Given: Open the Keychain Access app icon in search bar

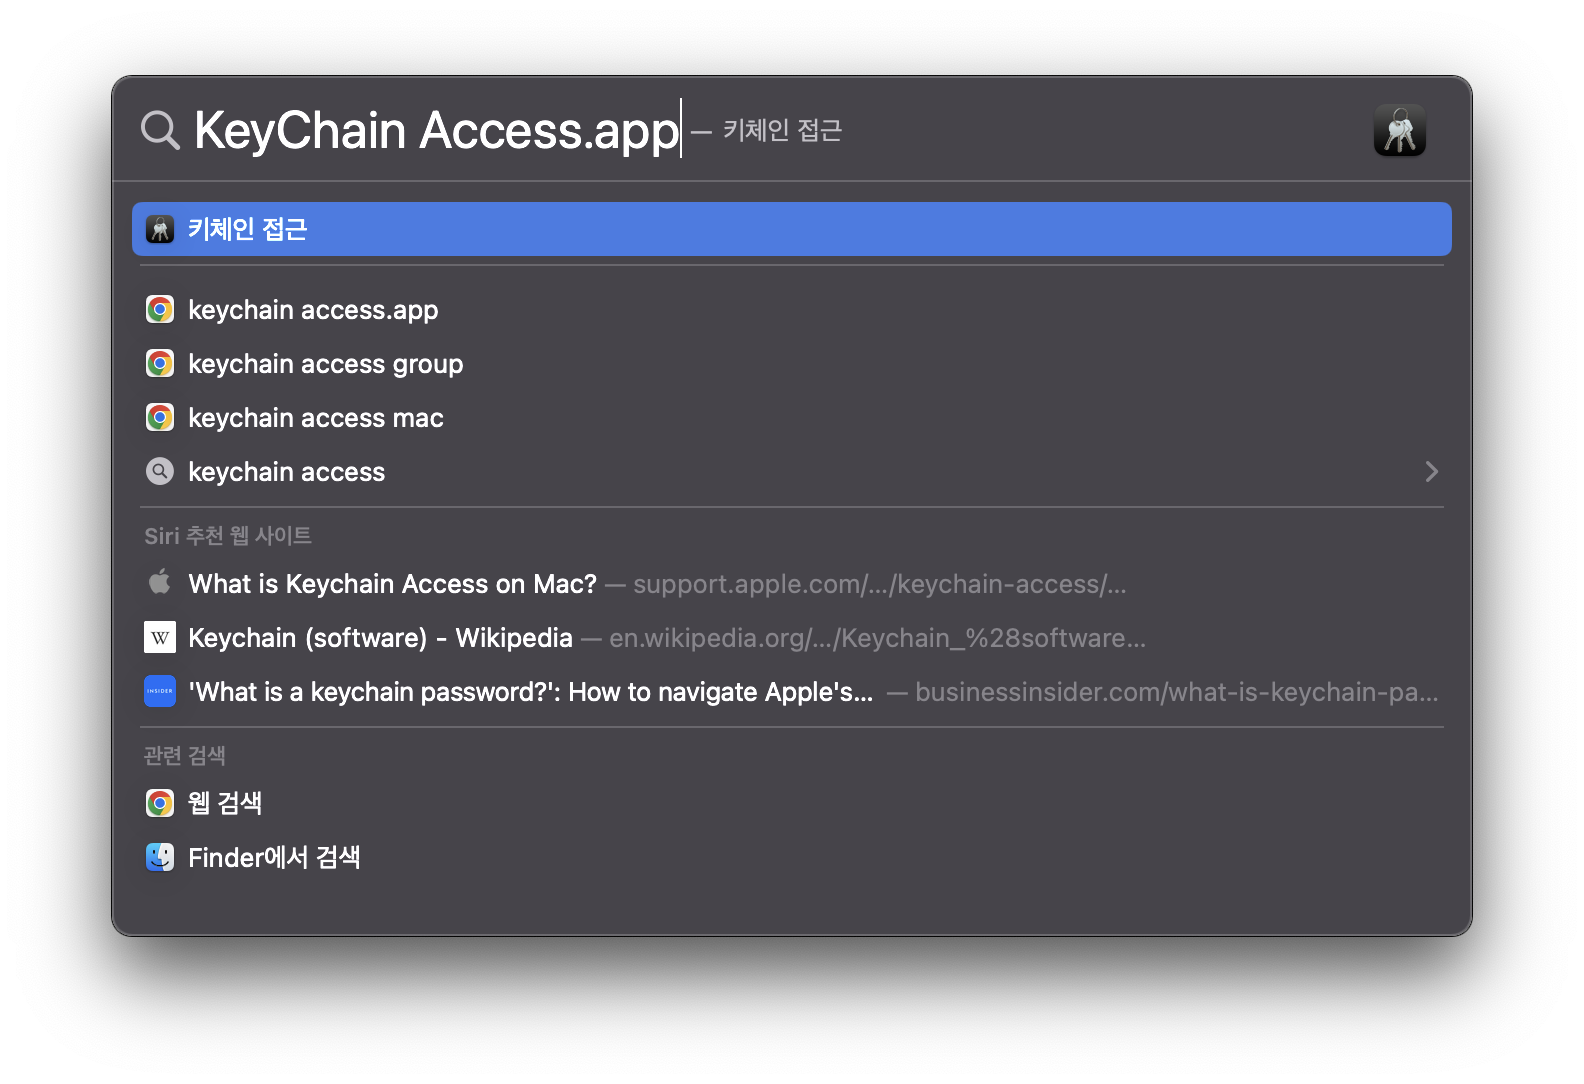Looking at the screenshot, I should click(1400, 130).
